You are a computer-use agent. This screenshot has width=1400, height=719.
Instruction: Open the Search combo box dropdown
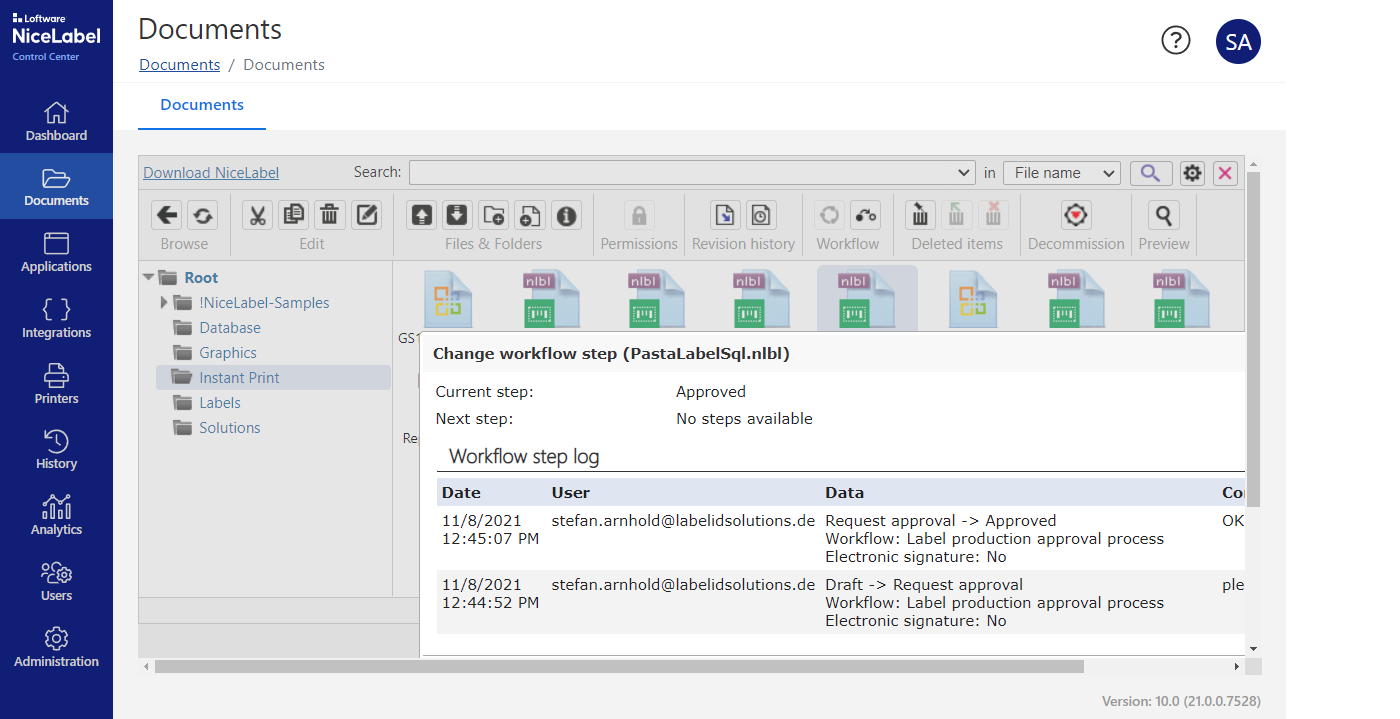point(964,173)
